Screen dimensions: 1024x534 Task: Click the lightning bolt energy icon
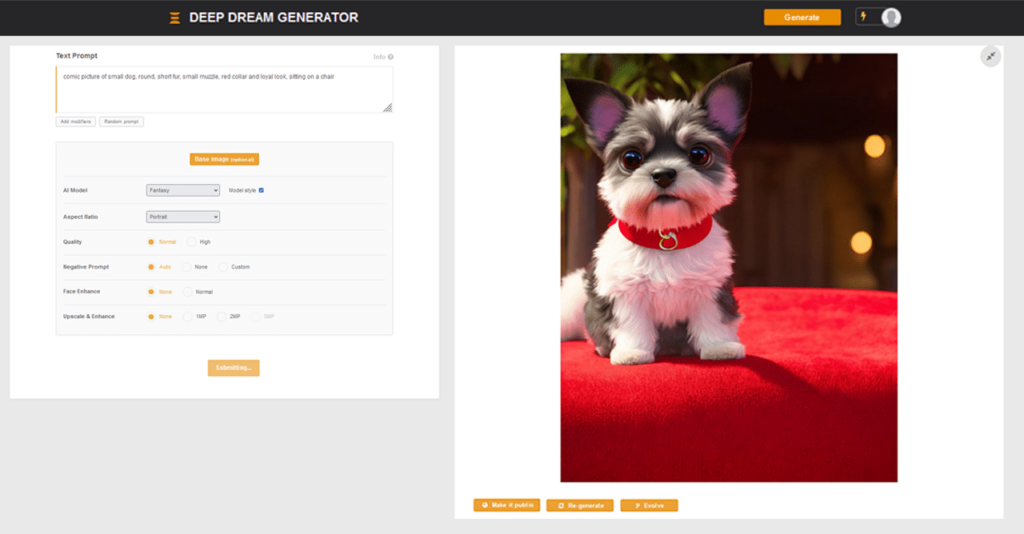863,17
